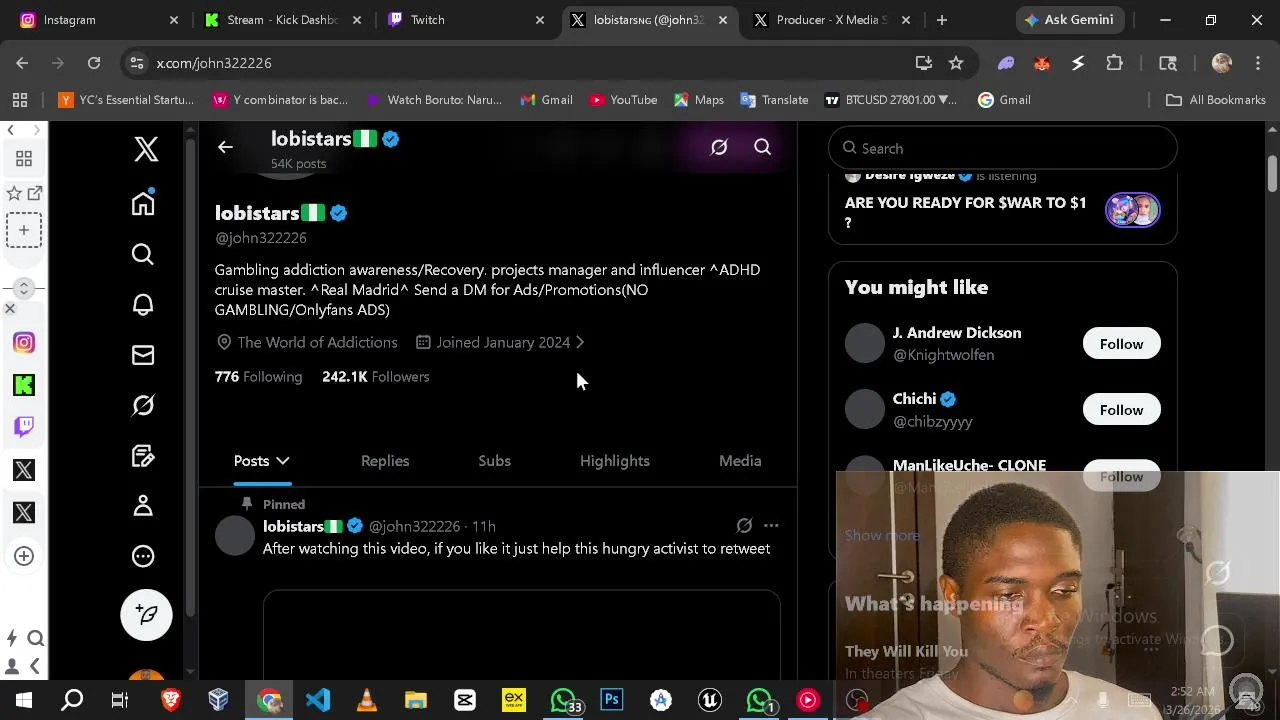The height and width of the screenshot is (720, 1280).
Task: Open the Notifications bell
Action: tap(143, 305)
